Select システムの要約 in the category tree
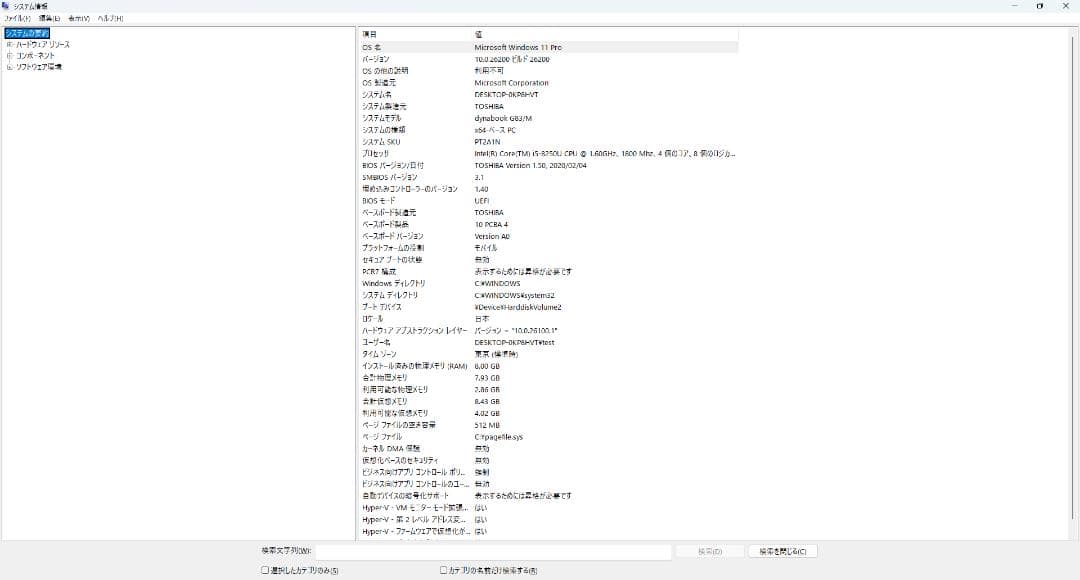1080x580 pixels. pos(28,32)
